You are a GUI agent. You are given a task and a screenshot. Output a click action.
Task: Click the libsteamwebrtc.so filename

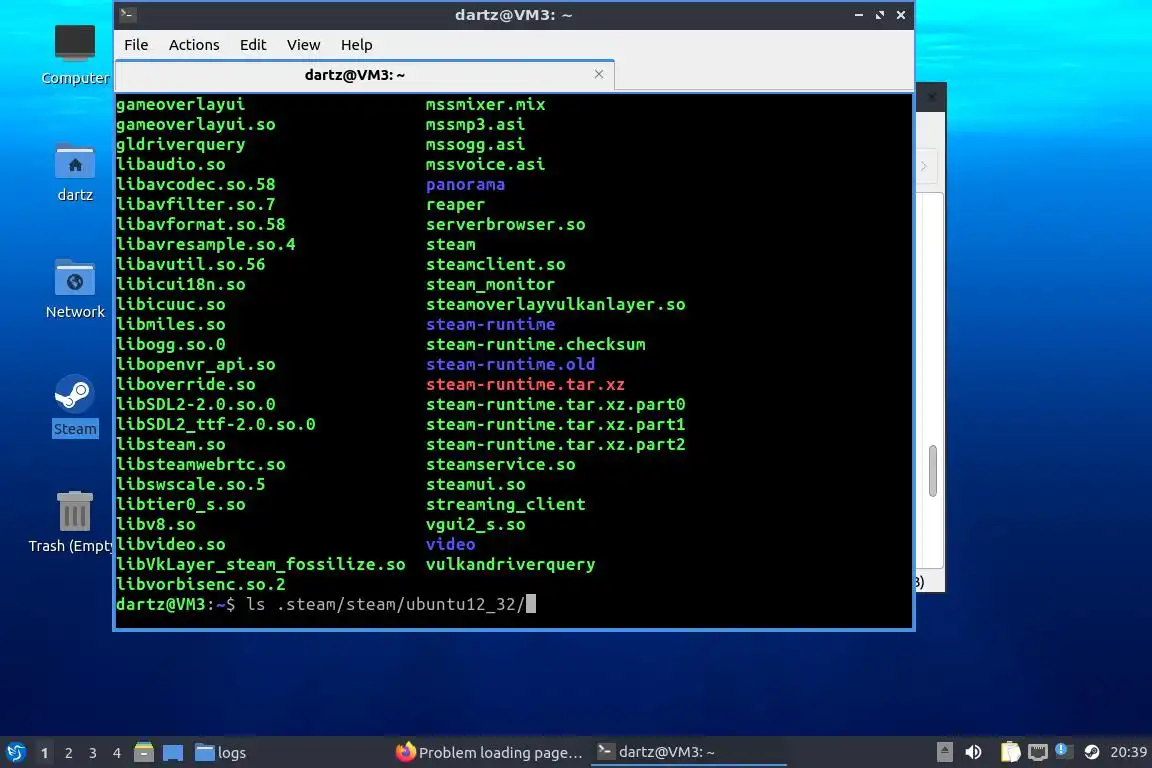pos(201,464)
